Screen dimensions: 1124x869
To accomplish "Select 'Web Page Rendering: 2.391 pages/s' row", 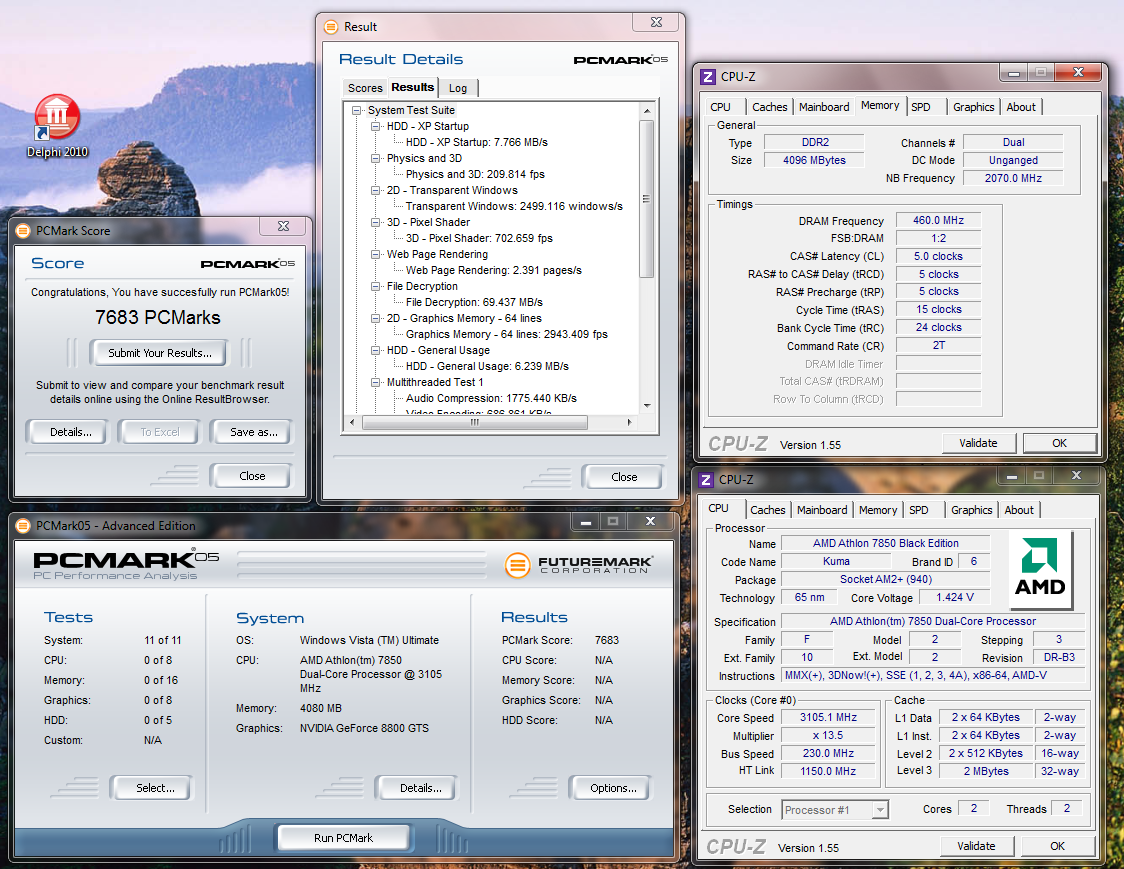I will tap(494, 270).
